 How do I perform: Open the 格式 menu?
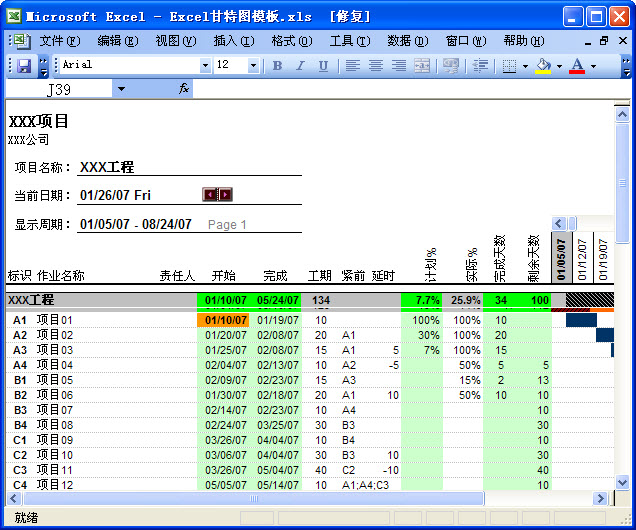pyautogui.click(x=291, y=41)
